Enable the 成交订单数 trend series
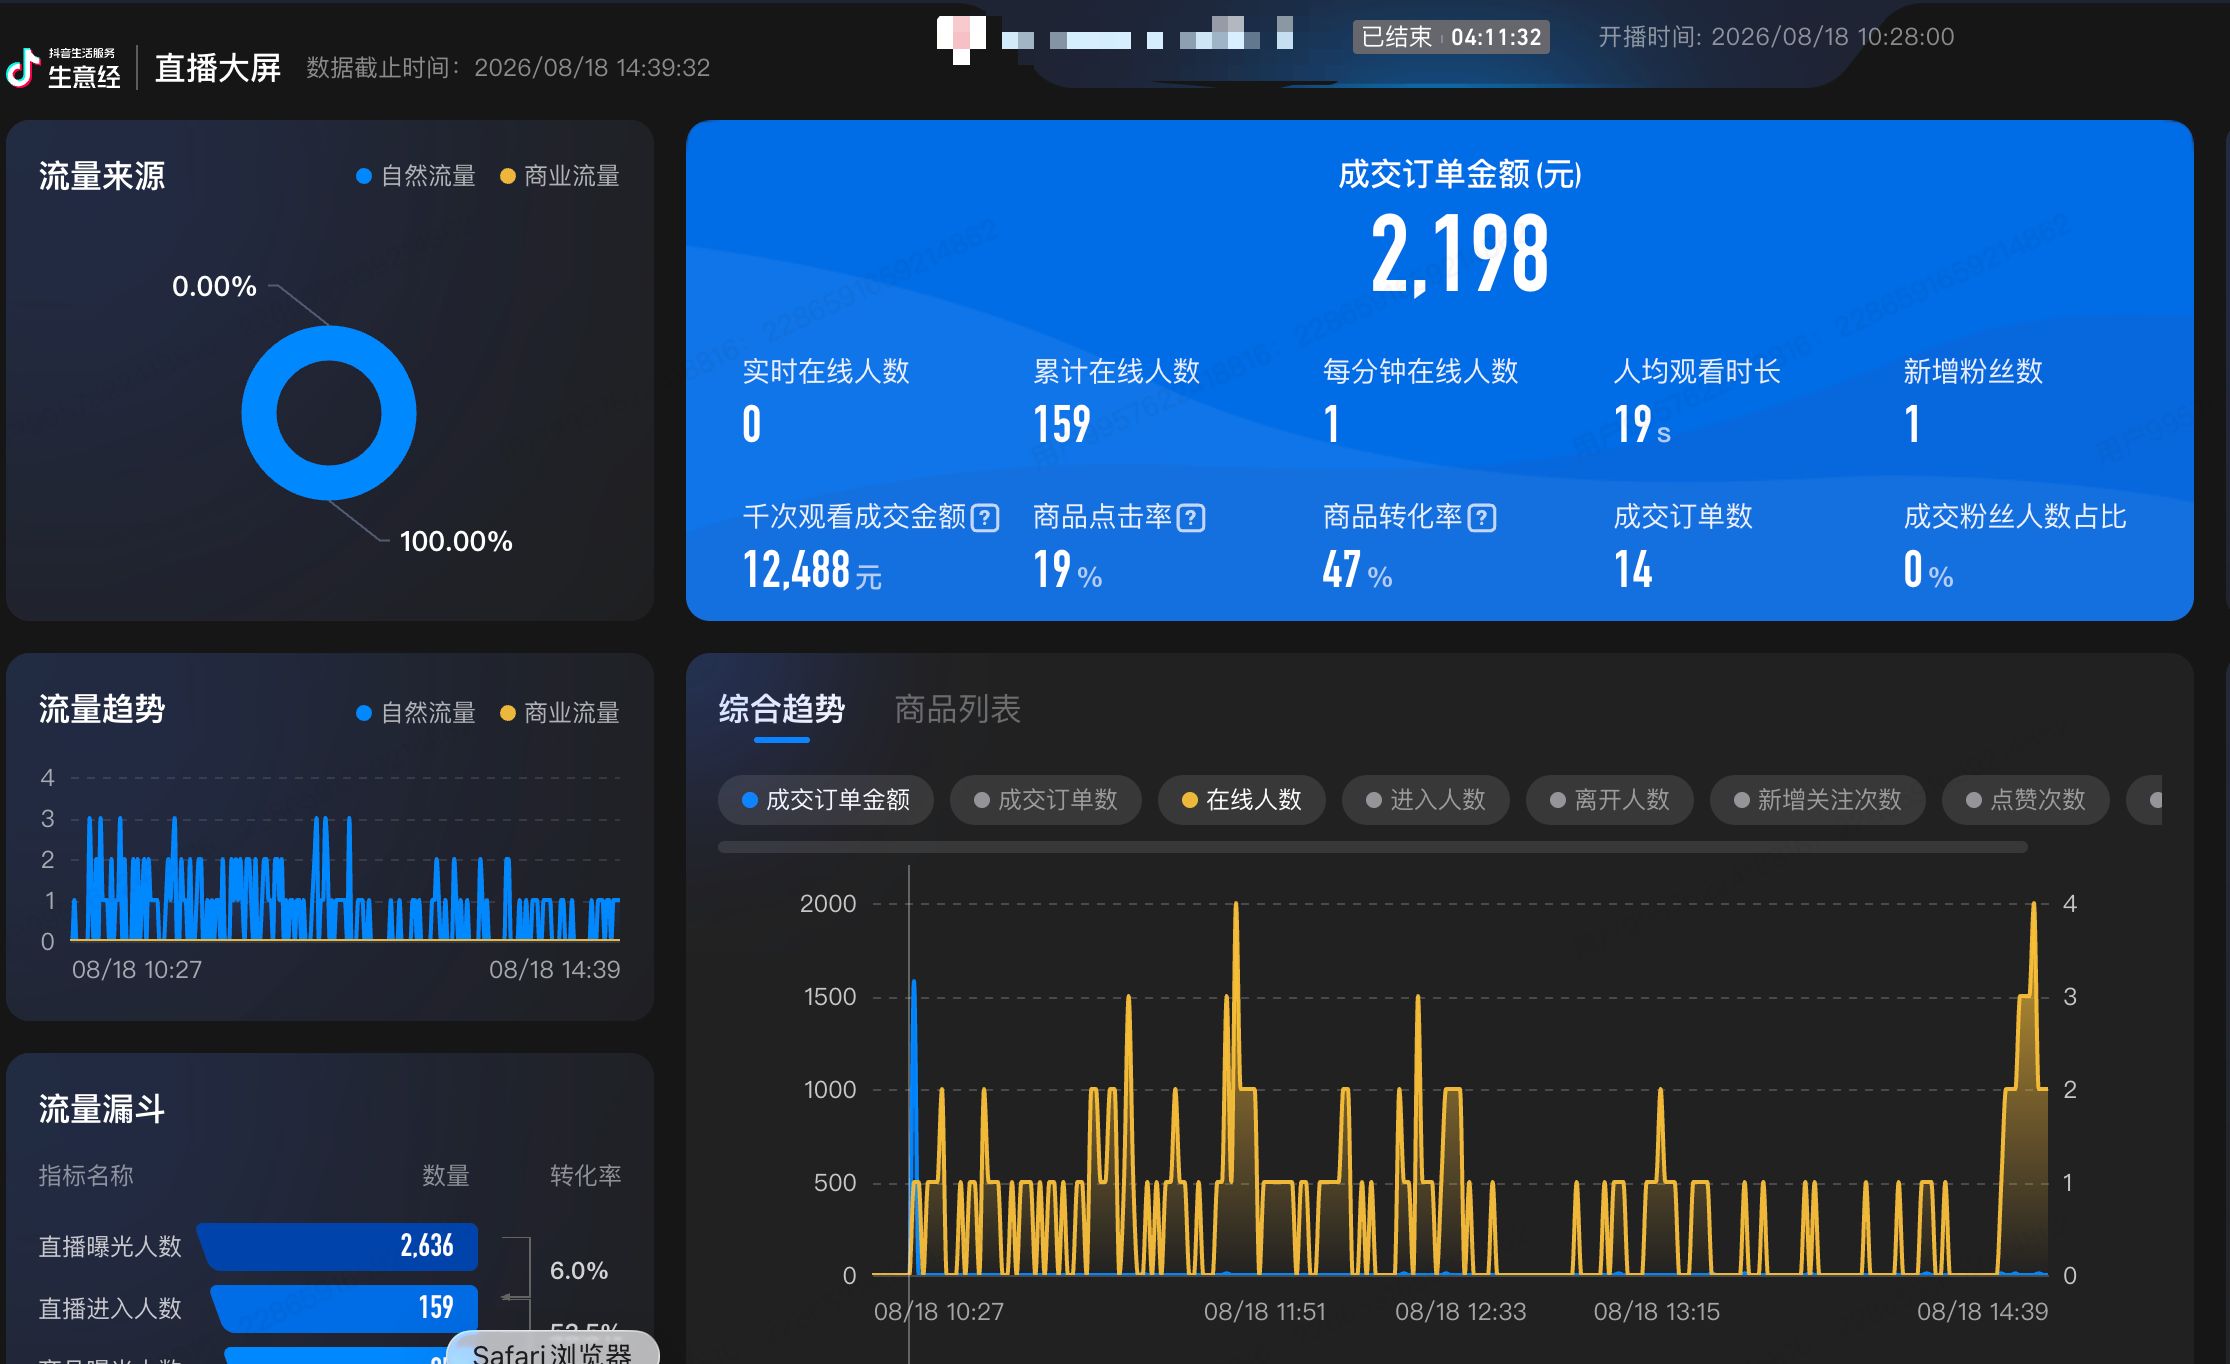 pos(1046,800)
